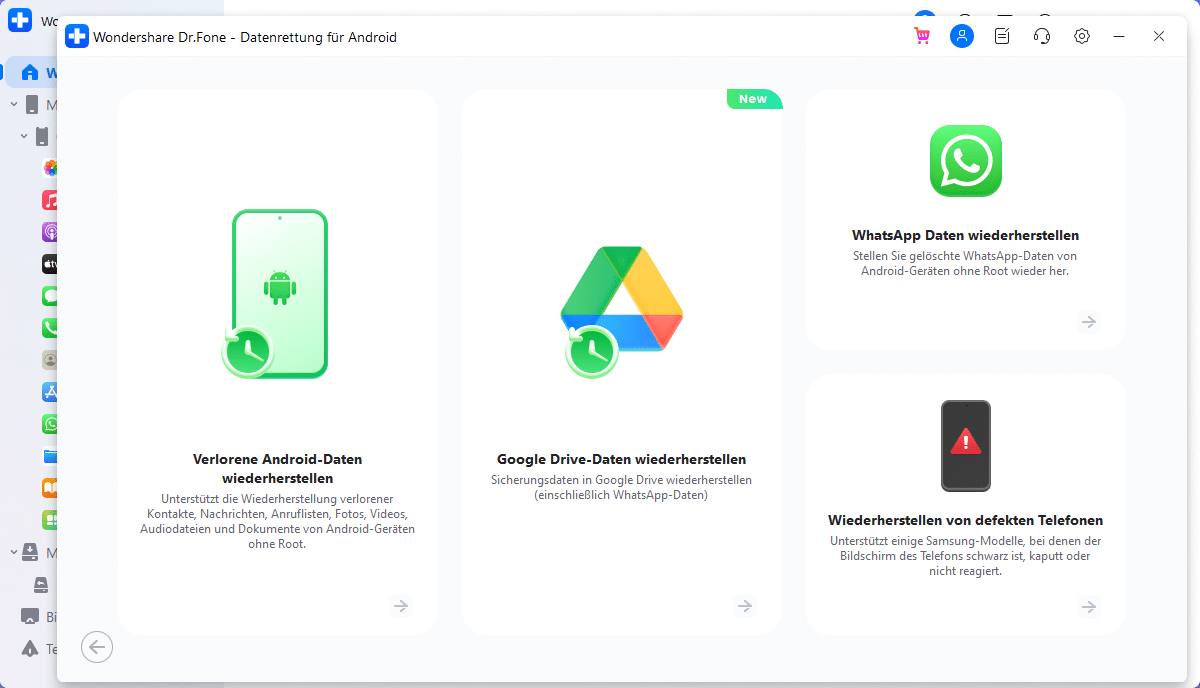Click the arrow on the defekten Telefonen card
1200x688 pixels.
click(x=1089, y=607)
